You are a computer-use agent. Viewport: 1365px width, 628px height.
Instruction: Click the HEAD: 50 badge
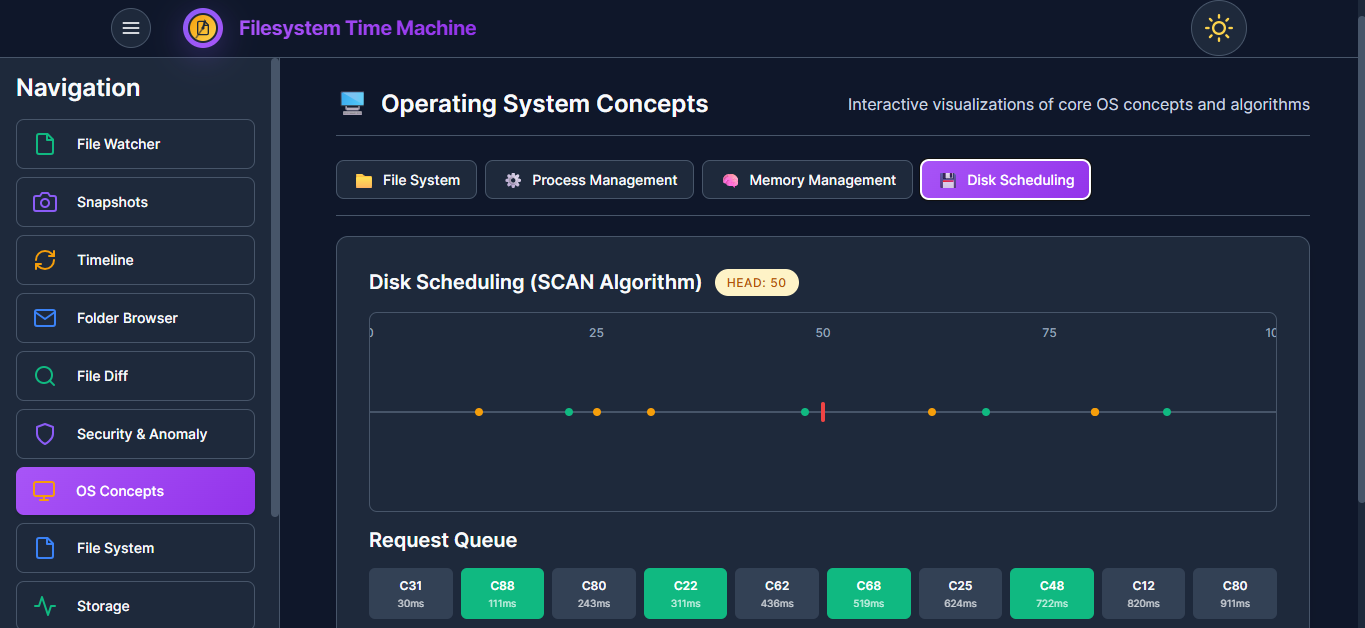coord(756,282)
